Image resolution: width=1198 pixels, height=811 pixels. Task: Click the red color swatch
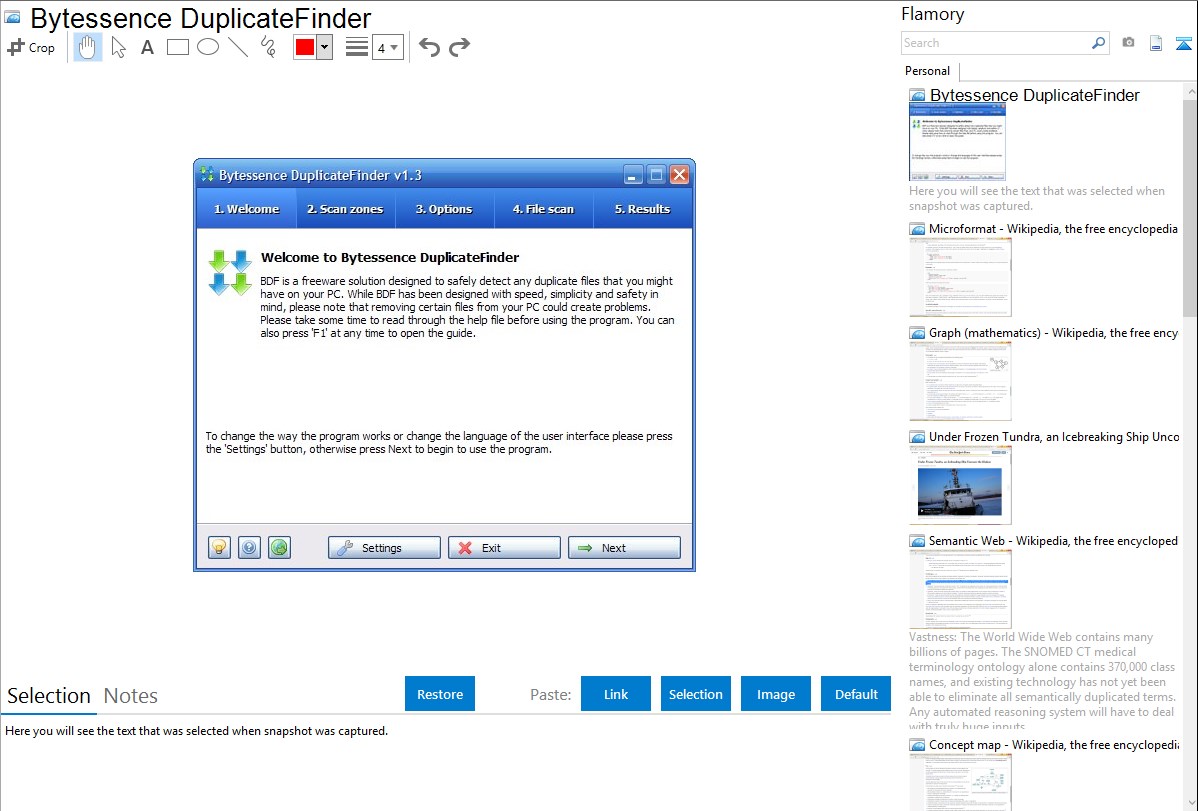tap(305, 47)
